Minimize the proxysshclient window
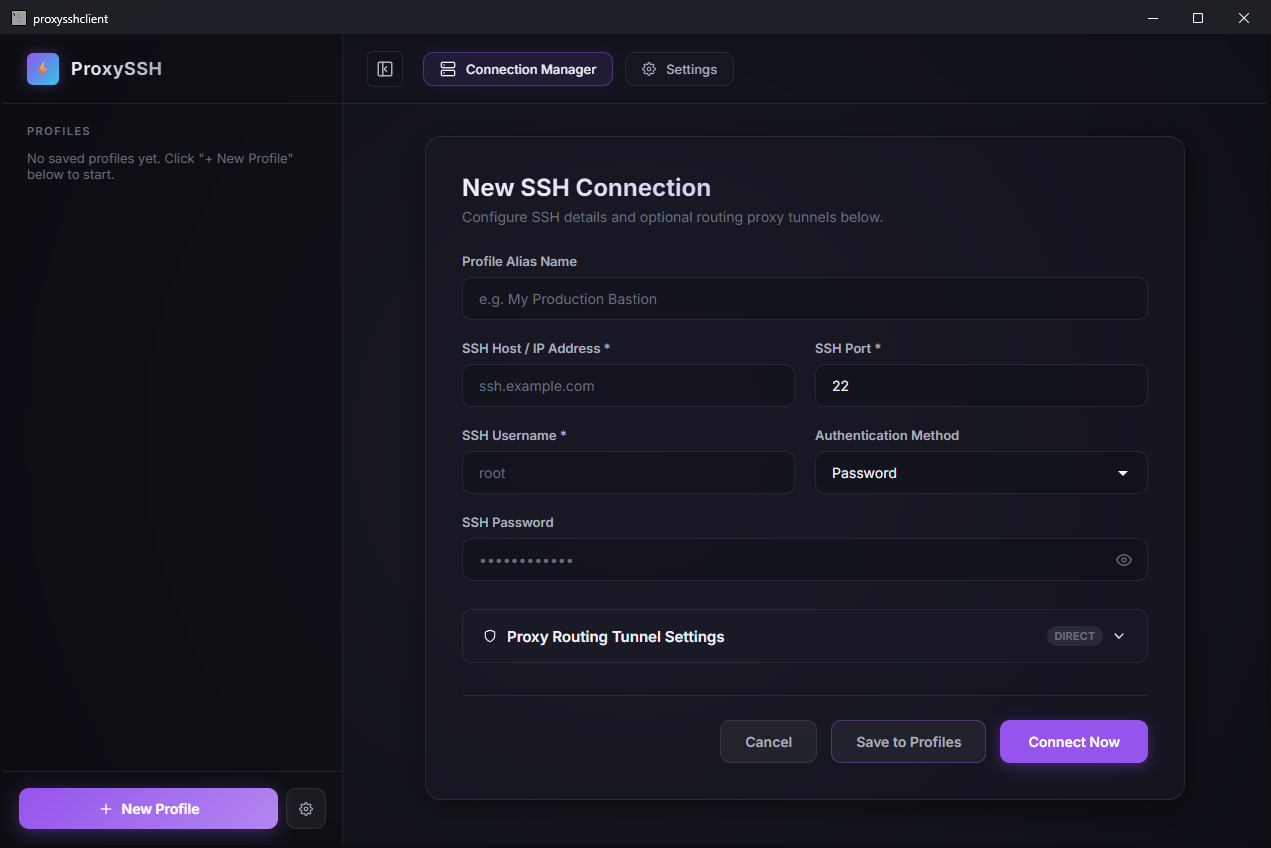This screenshot has width=1271, height=848. point(1152,18)
